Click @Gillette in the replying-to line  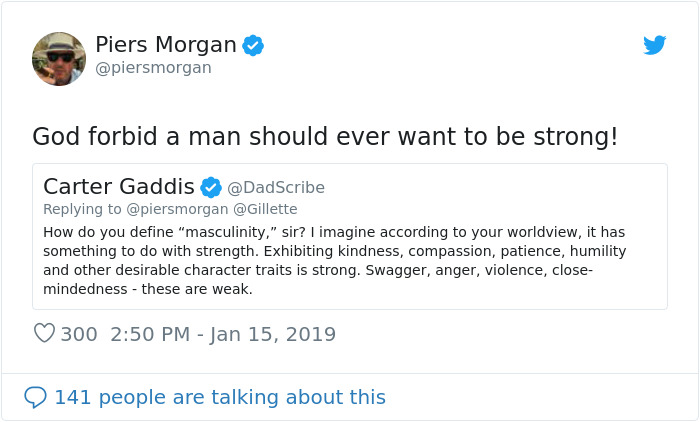265,209
